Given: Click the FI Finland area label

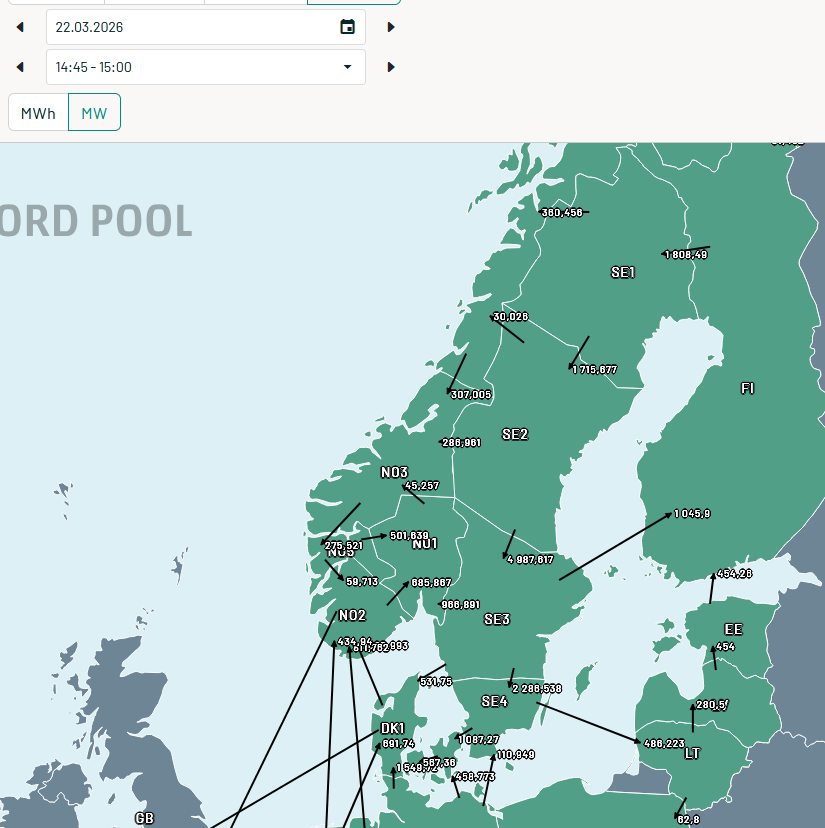Looking at the screenshot, I should pos(747,388).
